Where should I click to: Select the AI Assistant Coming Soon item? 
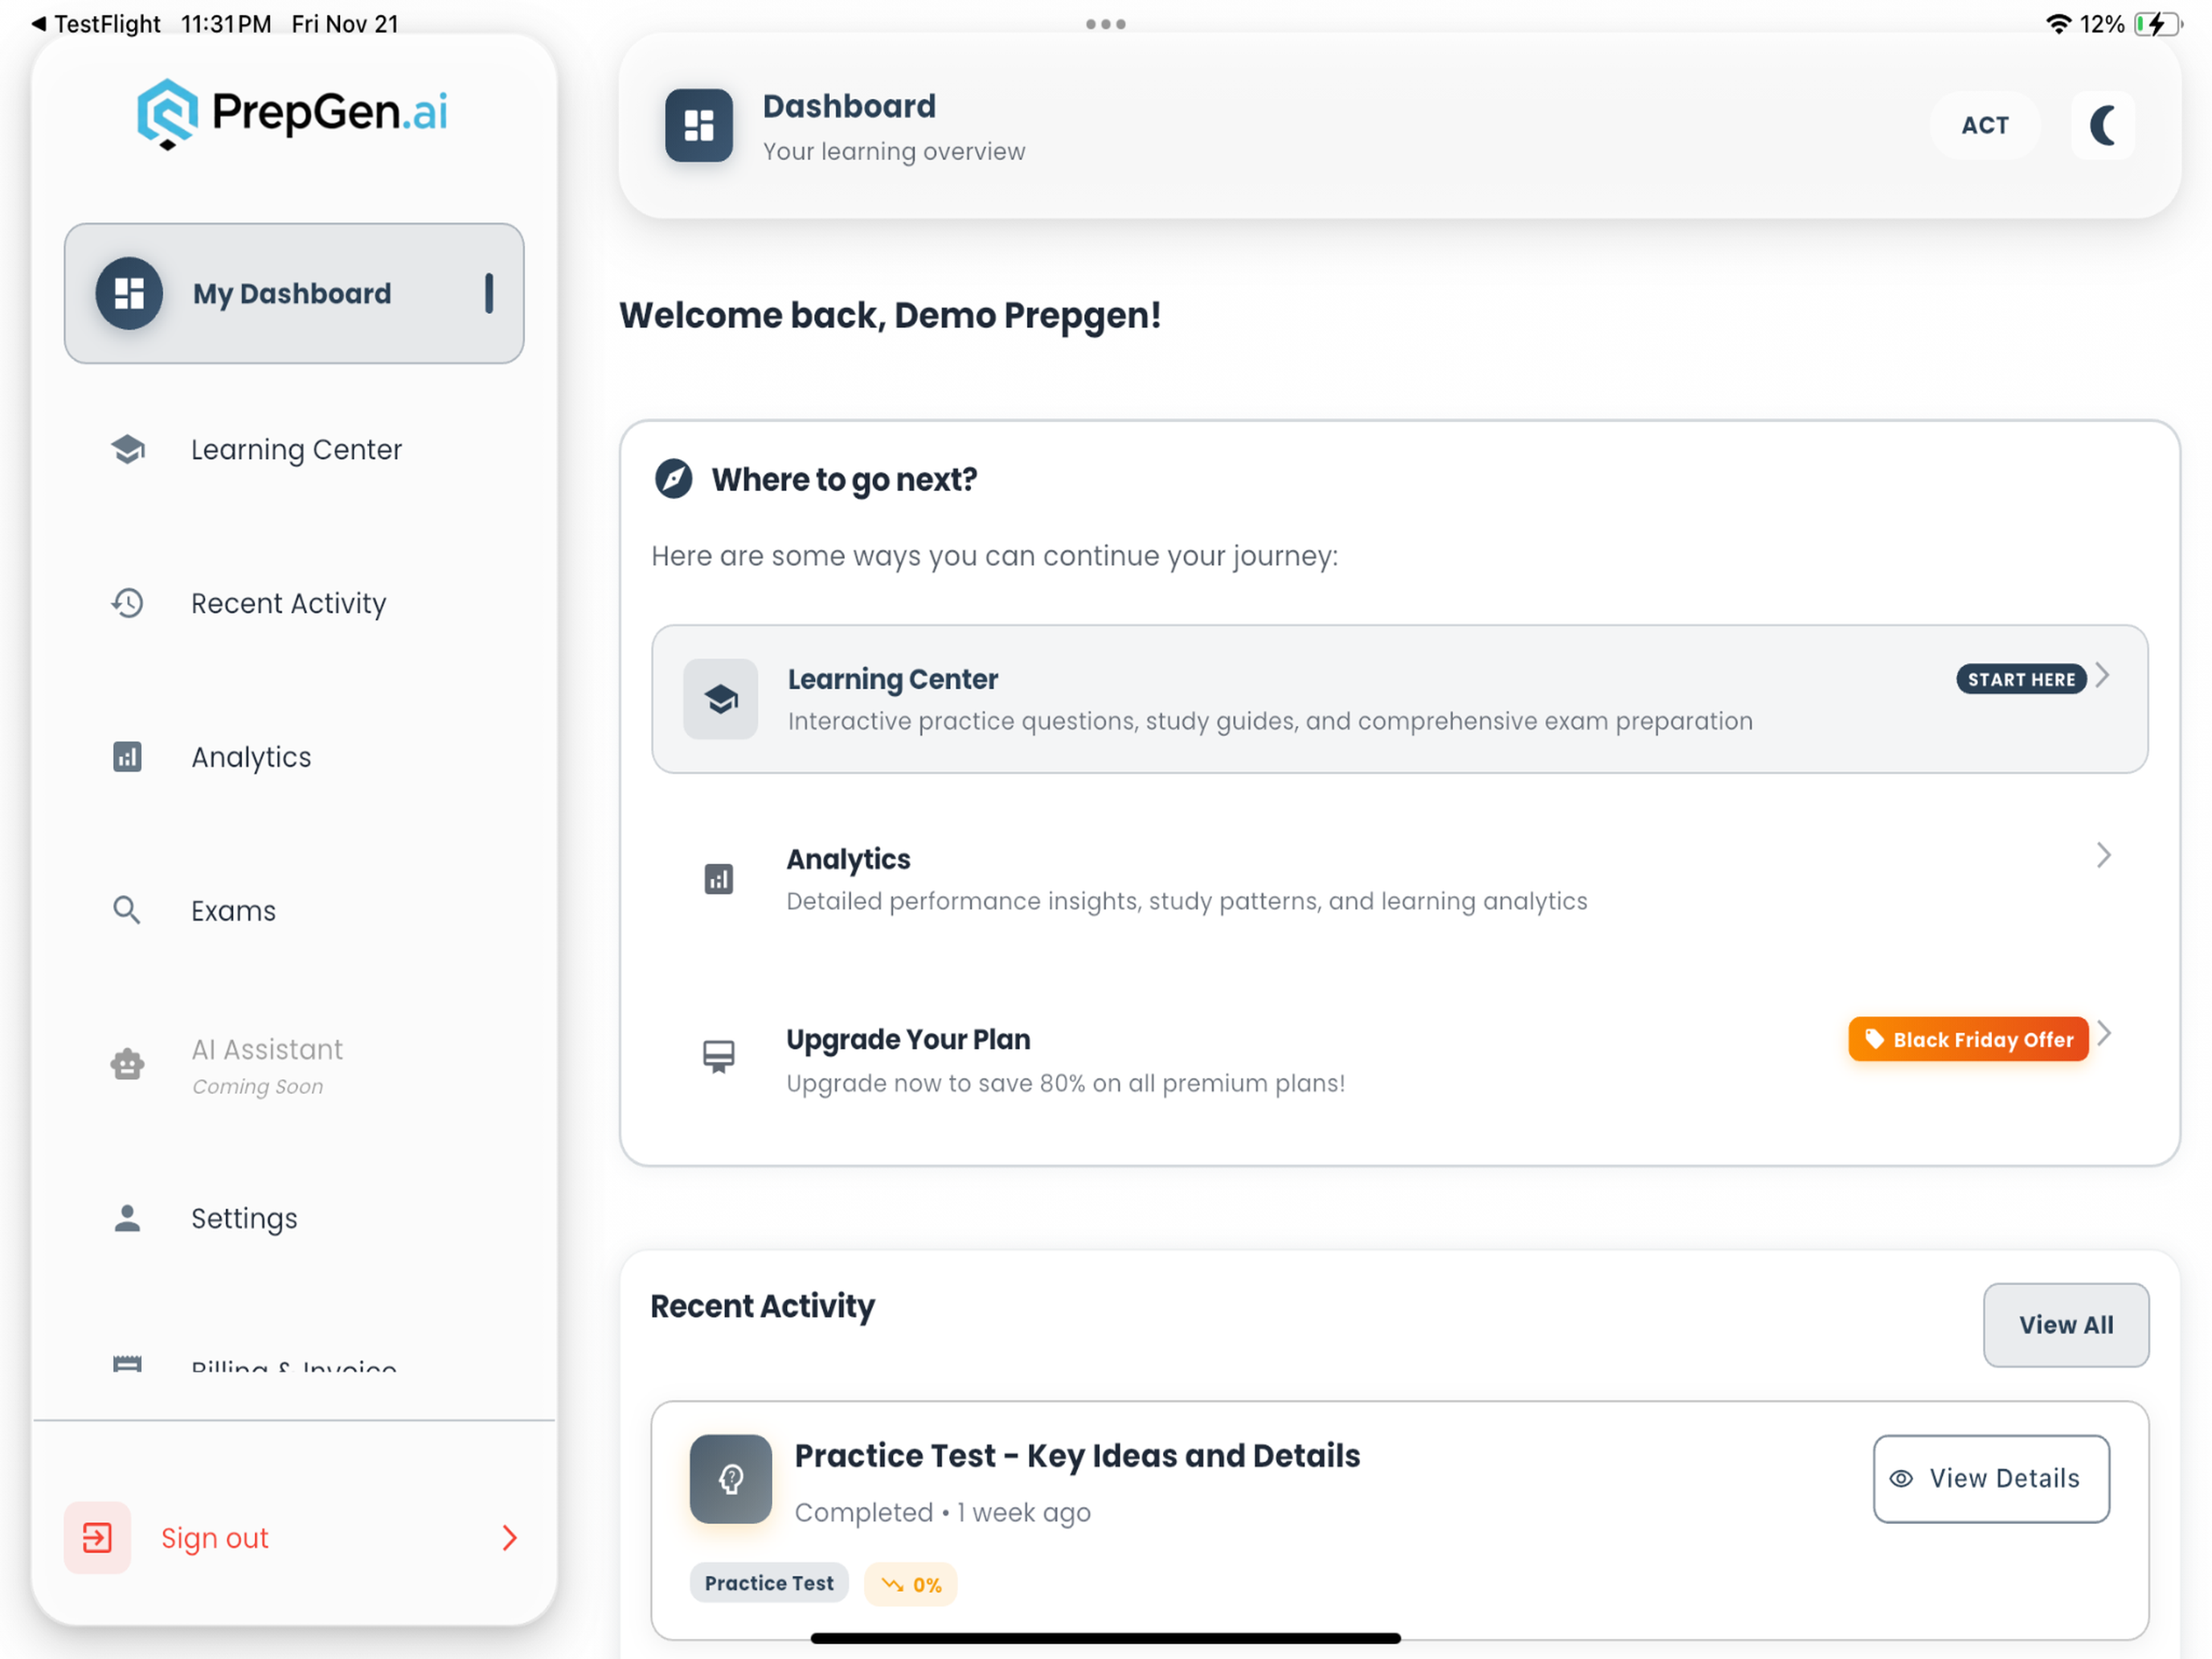(x=294, y=1065)
